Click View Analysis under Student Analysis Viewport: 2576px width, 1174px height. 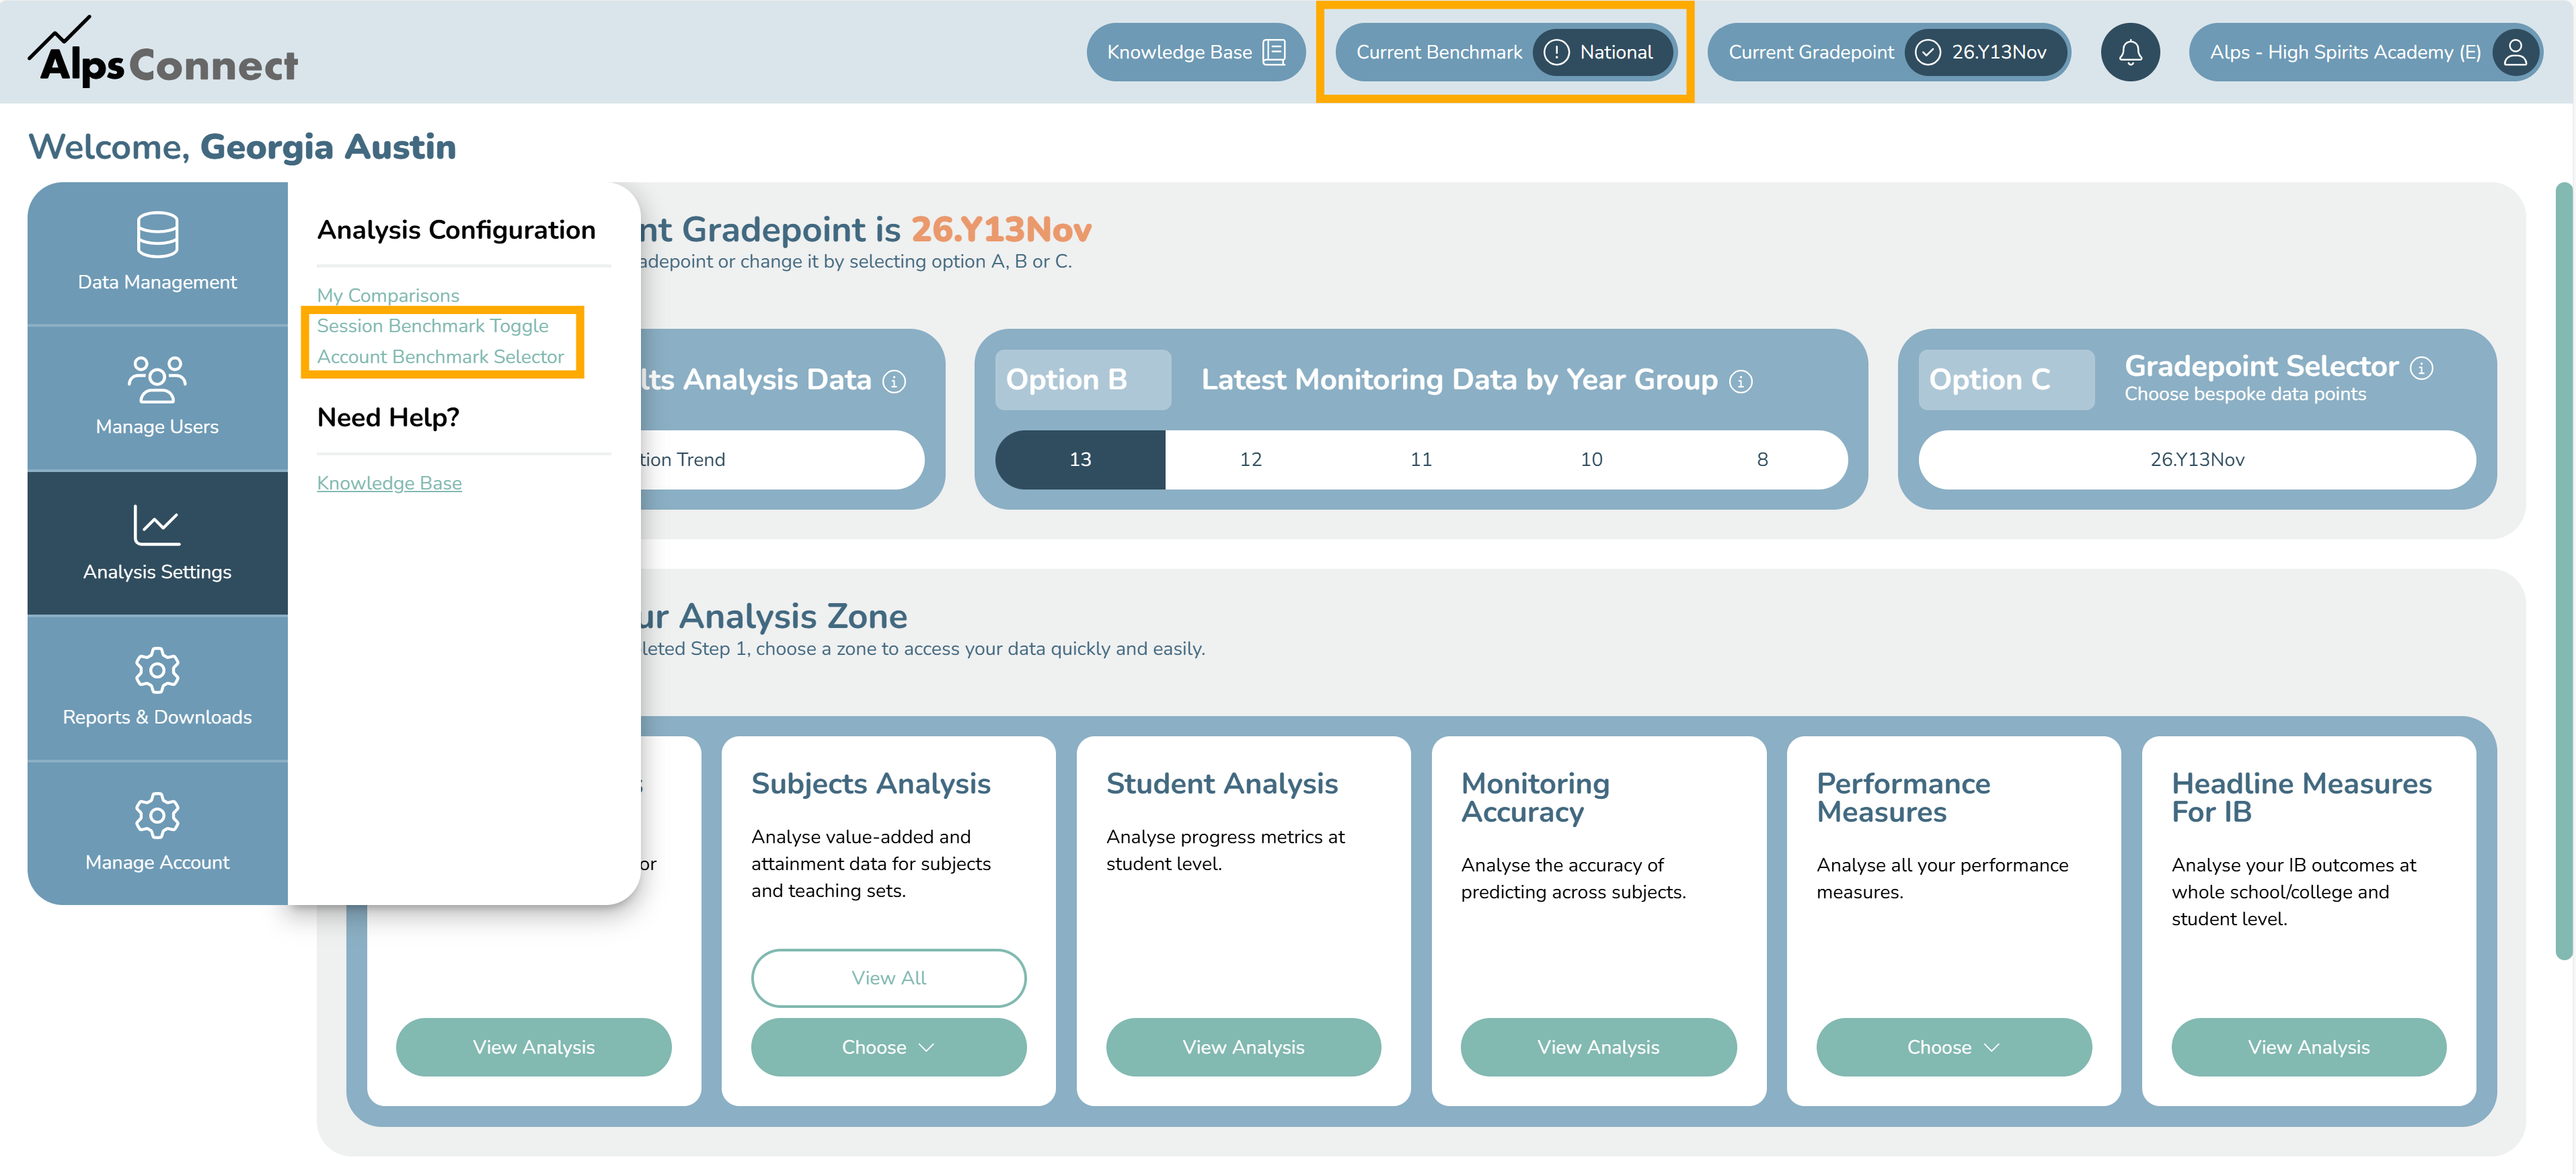coord(1243,1047)
